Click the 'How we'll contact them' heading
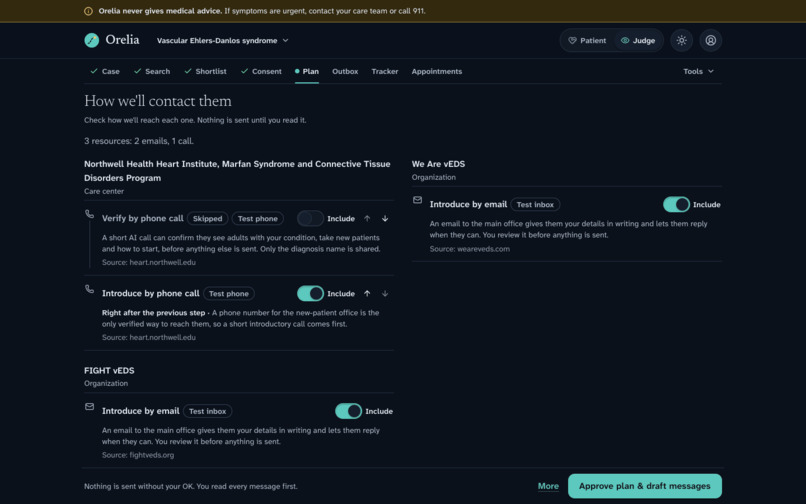Image resolution: width=806 pixels, height=504 pixels. click(x=158, y=101)
